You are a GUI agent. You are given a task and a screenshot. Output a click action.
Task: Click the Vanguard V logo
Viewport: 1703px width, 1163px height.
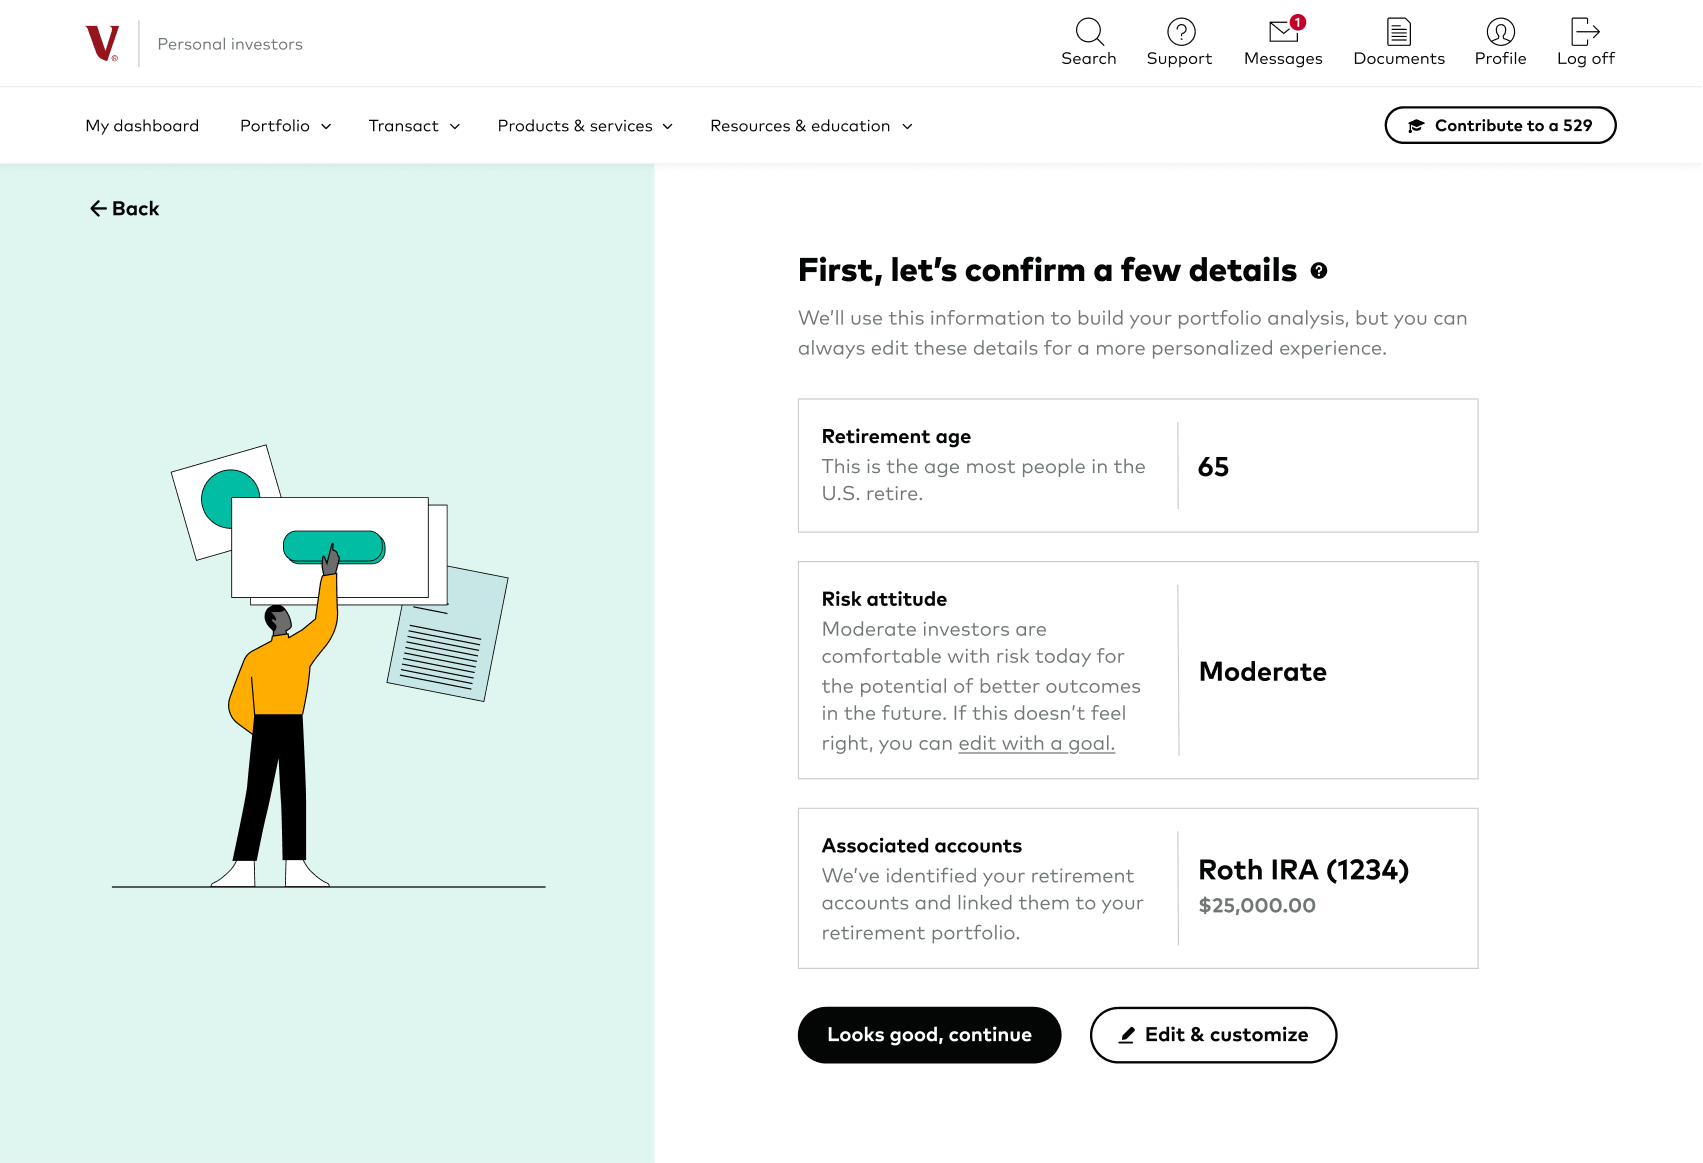[x=102, y=43]
